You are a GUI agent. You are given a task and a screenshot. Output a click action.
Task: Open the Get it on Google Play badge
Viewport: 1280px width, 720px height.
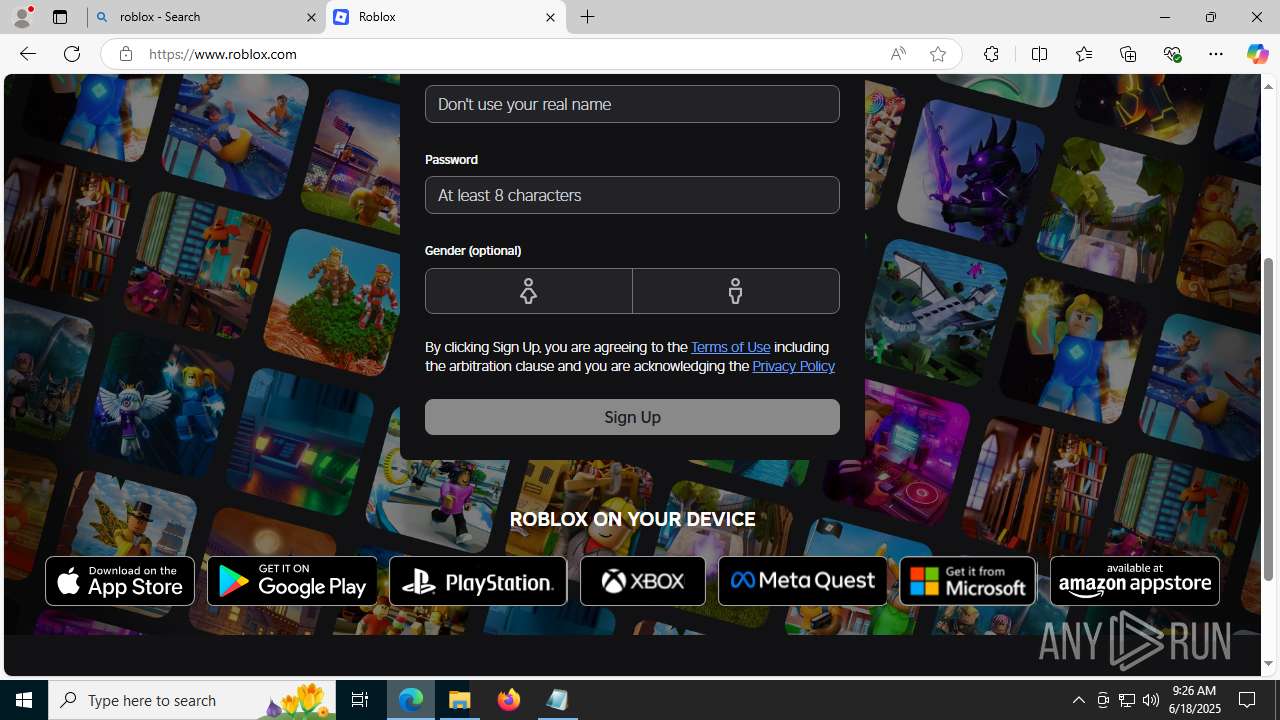(x=292, y=581)
